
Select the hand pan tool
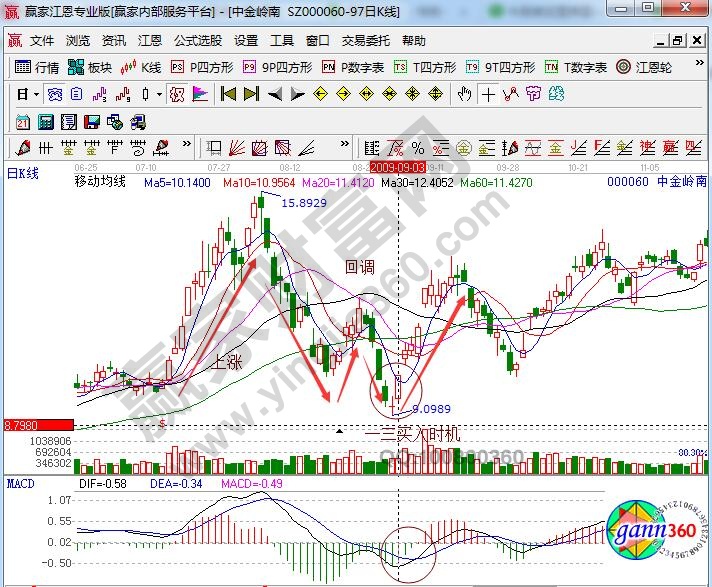[464, 94]
